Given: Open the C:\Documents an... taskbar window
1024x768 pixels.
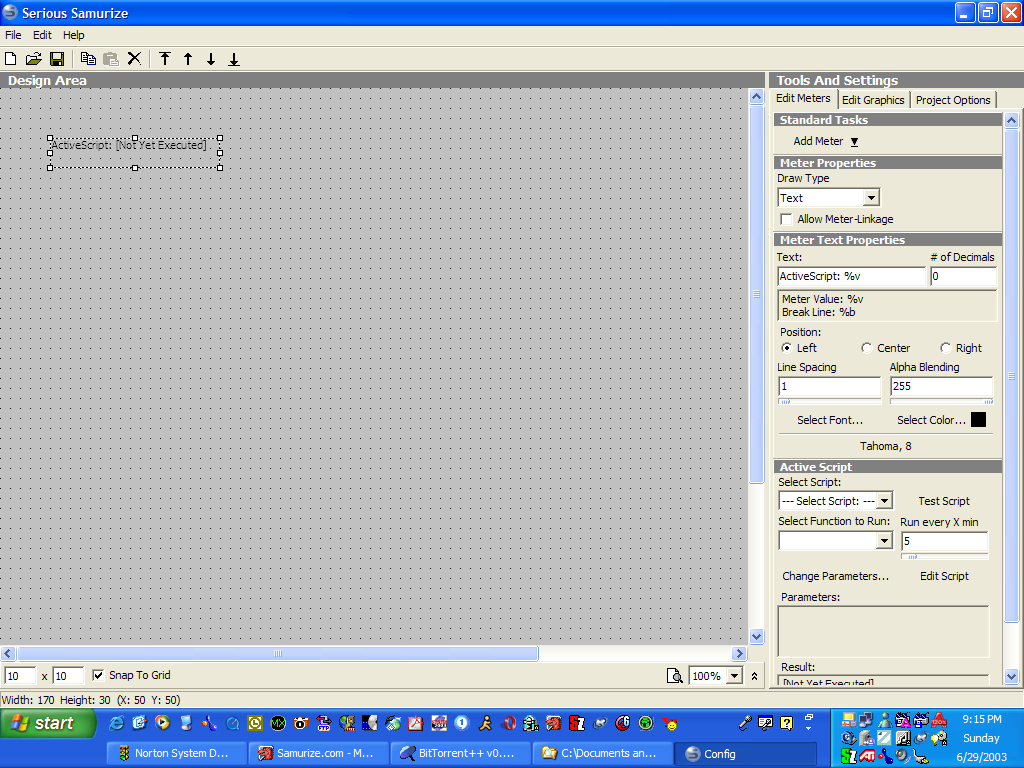Looking at the screenshot, I should 603,753.
